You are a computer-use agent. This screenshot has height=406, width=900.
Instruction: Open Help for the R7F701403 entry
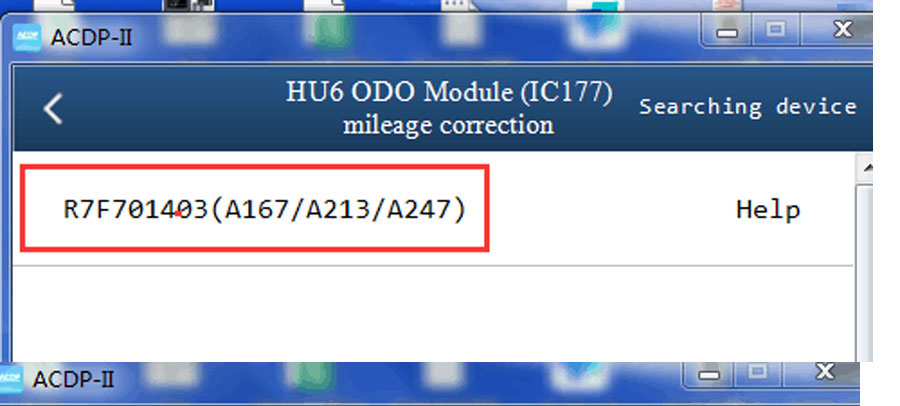(768, 210)
